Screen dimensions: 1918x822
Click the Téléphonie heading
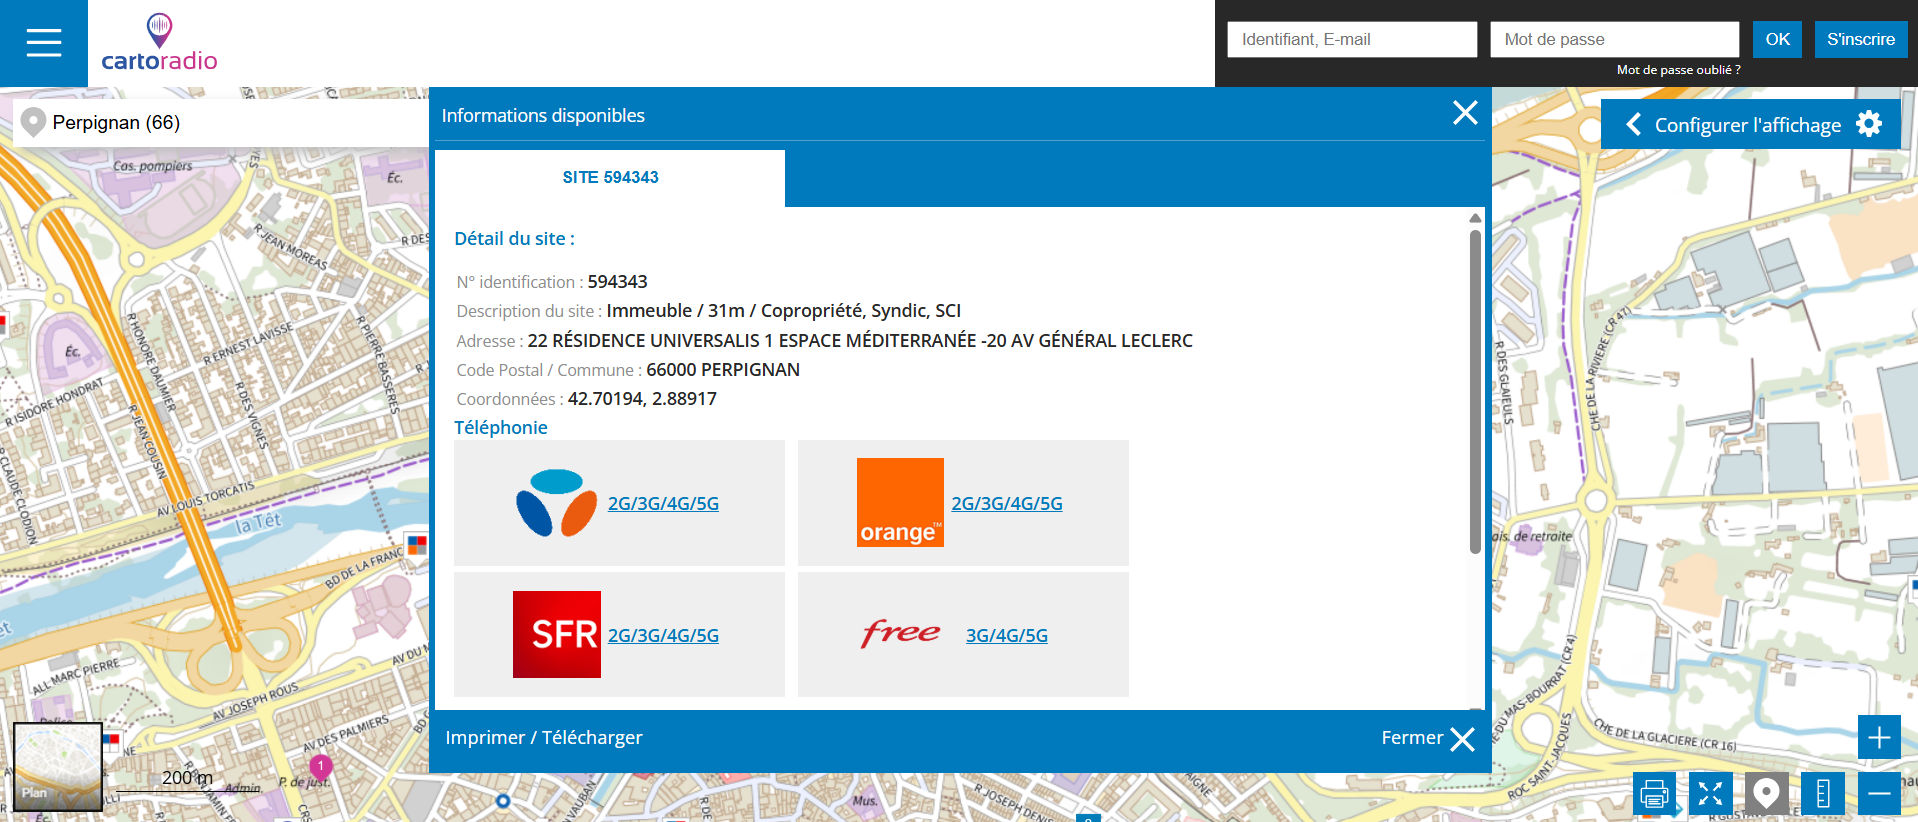click(x=501, y=428)
